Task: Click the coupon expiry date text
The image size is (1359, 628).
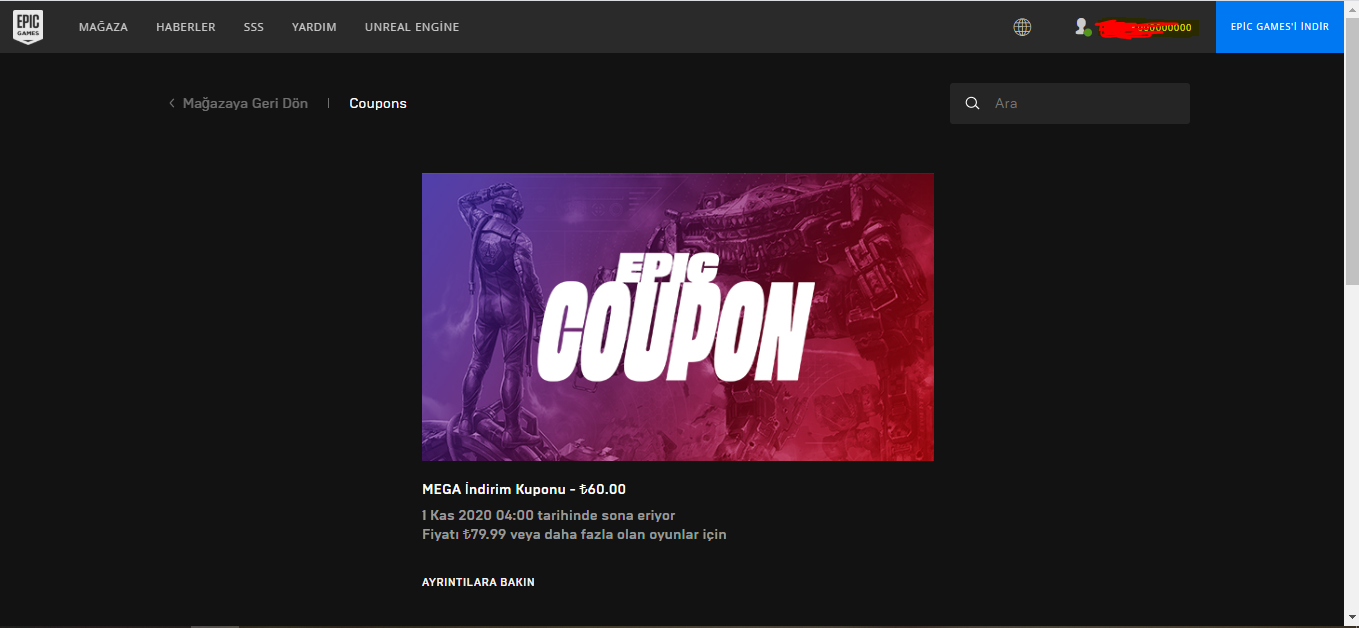Action: click(x=549, y=515)
